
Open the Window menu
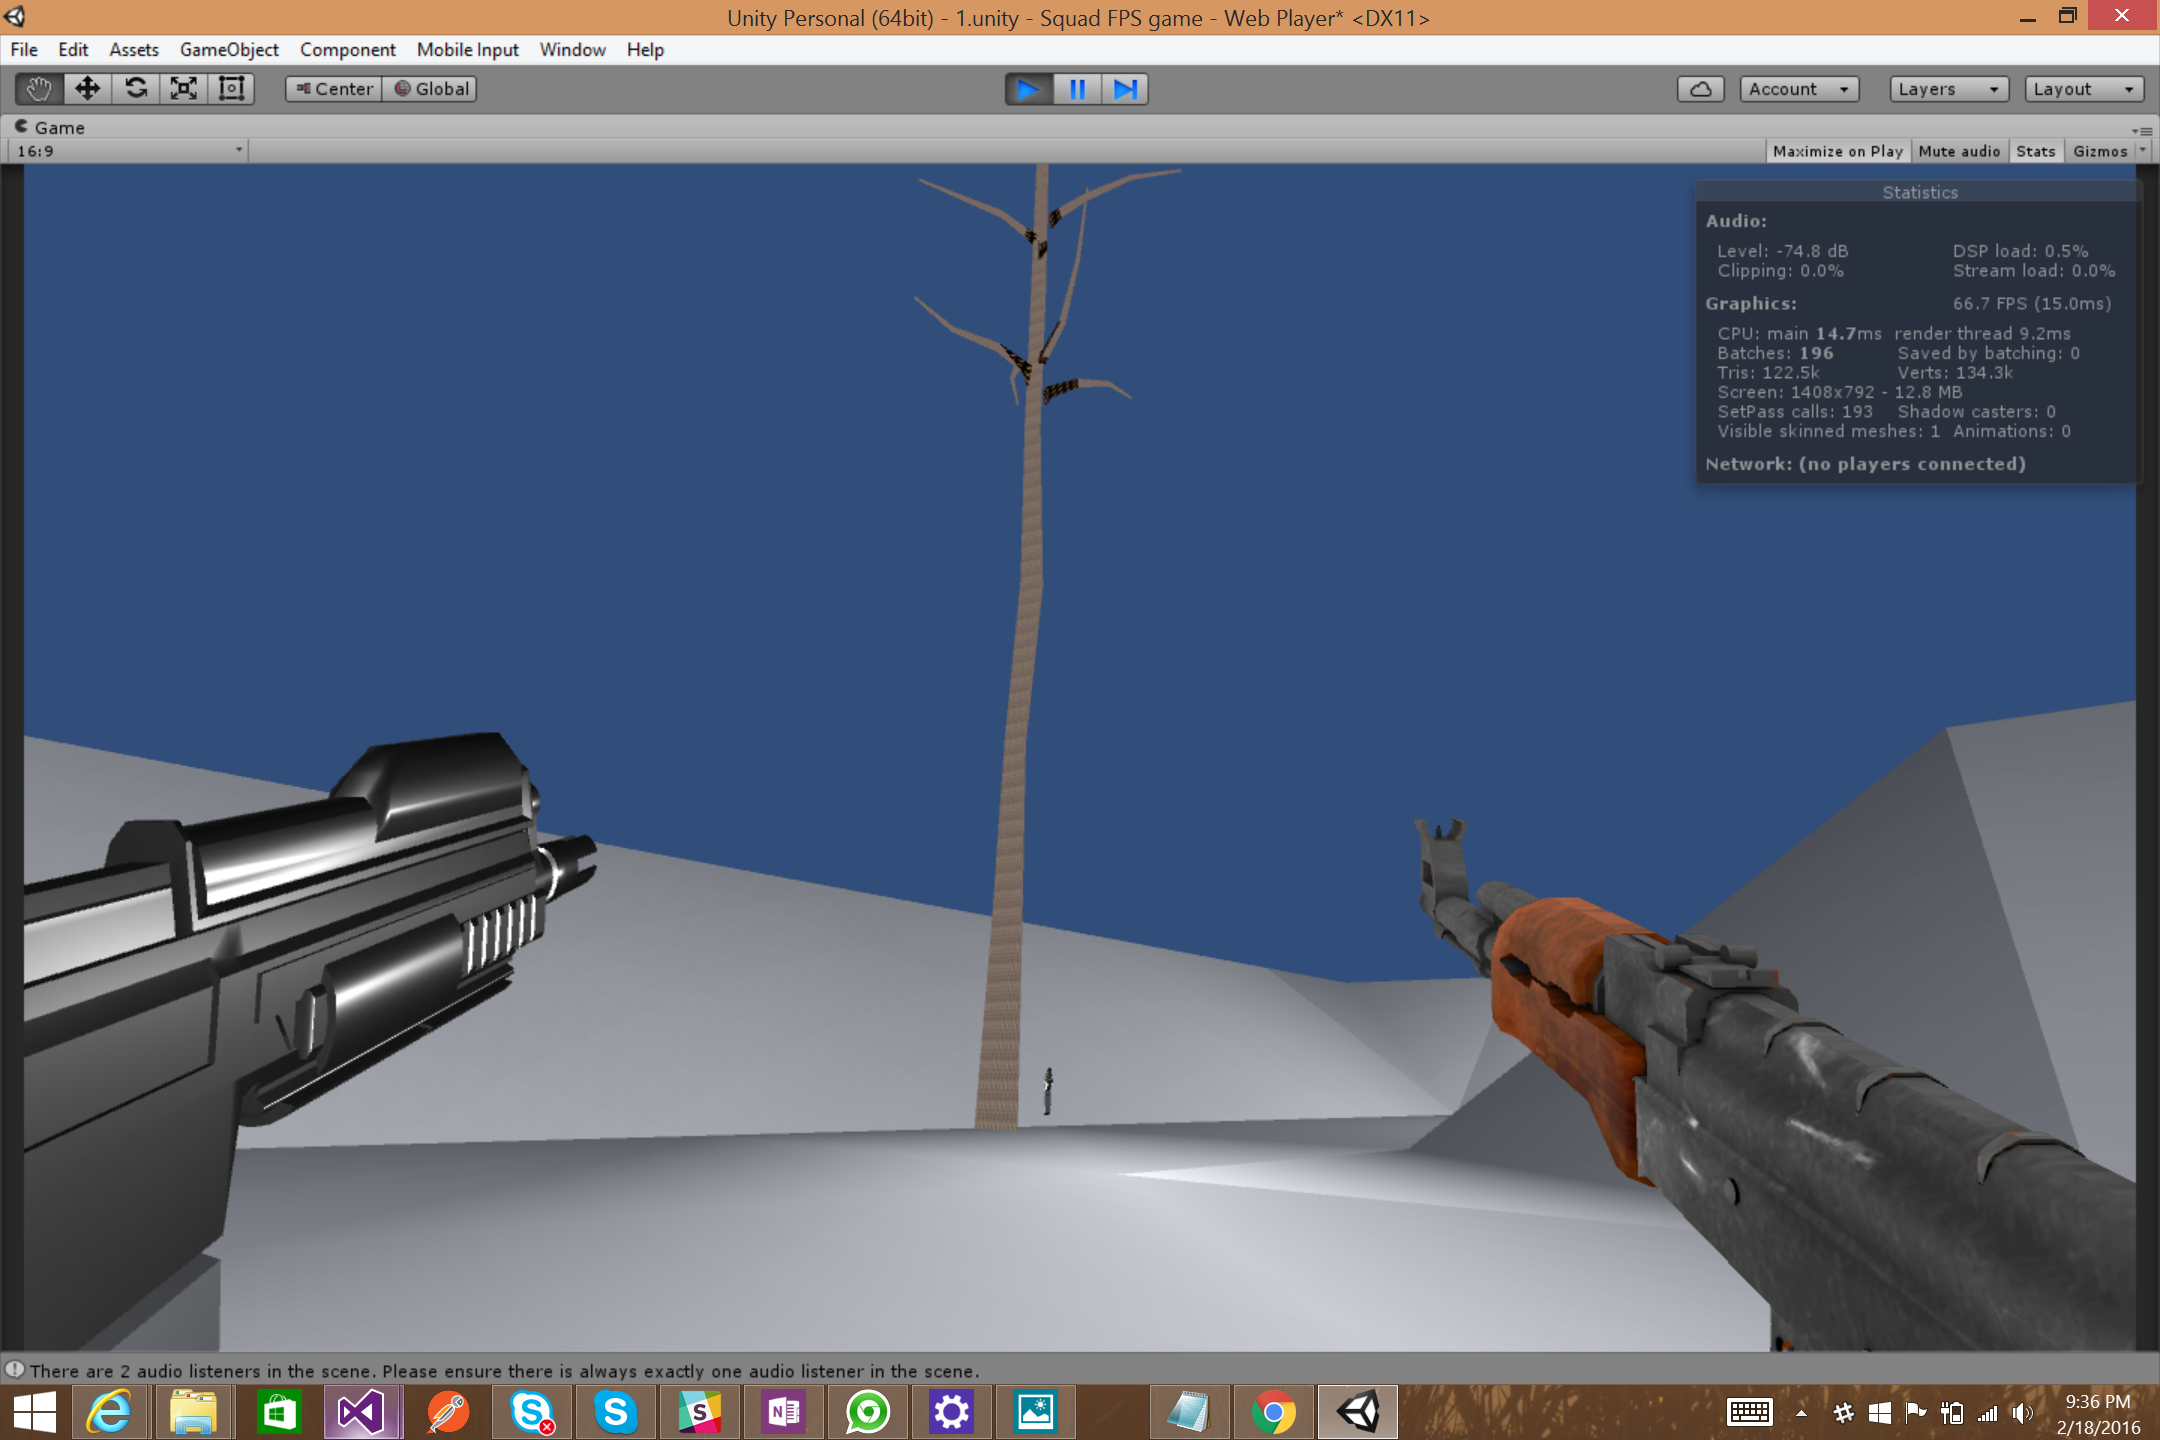[572, 49]
